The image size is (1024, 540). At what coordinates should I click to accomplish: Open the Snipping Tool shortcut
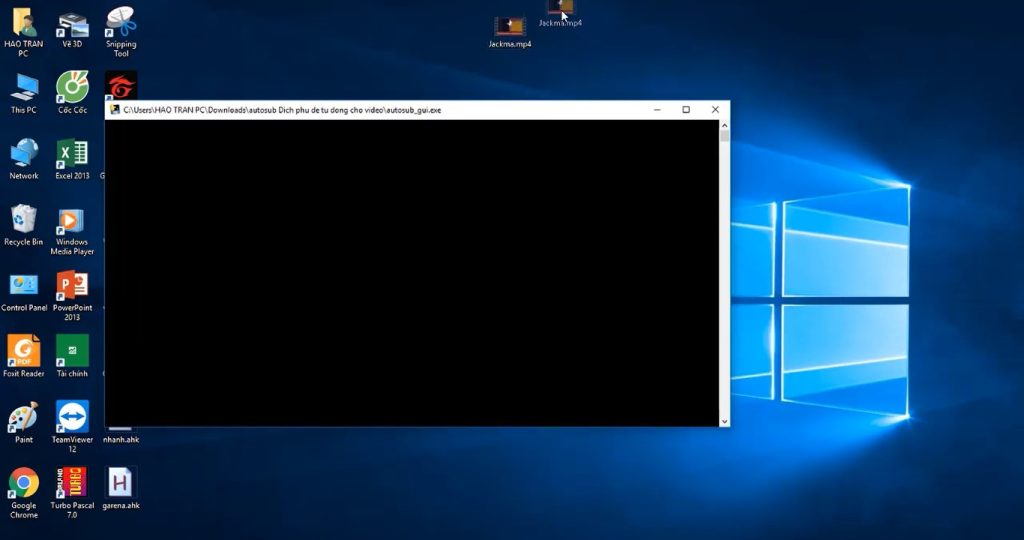tap(121, 23)
